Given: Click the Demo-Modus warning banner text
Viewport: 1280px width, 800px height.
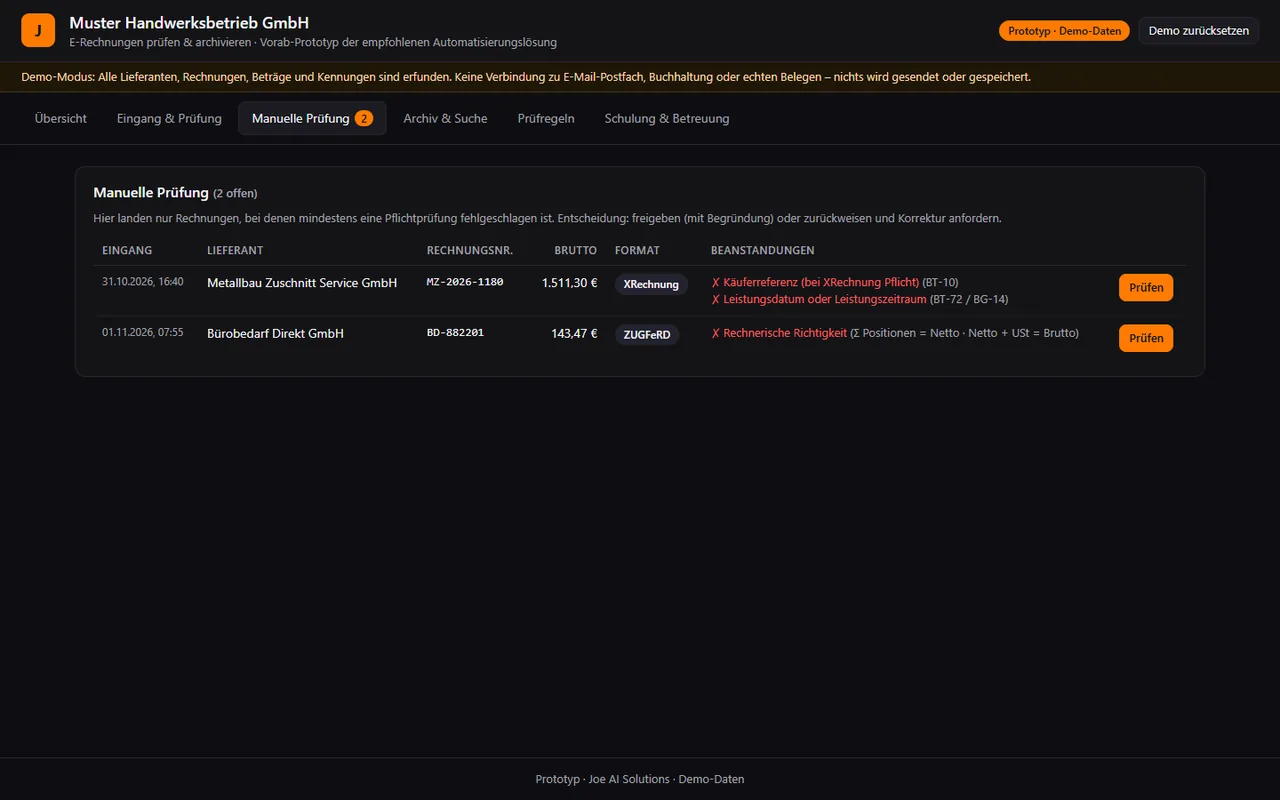Looking at the screenshot, I should 526,77.
